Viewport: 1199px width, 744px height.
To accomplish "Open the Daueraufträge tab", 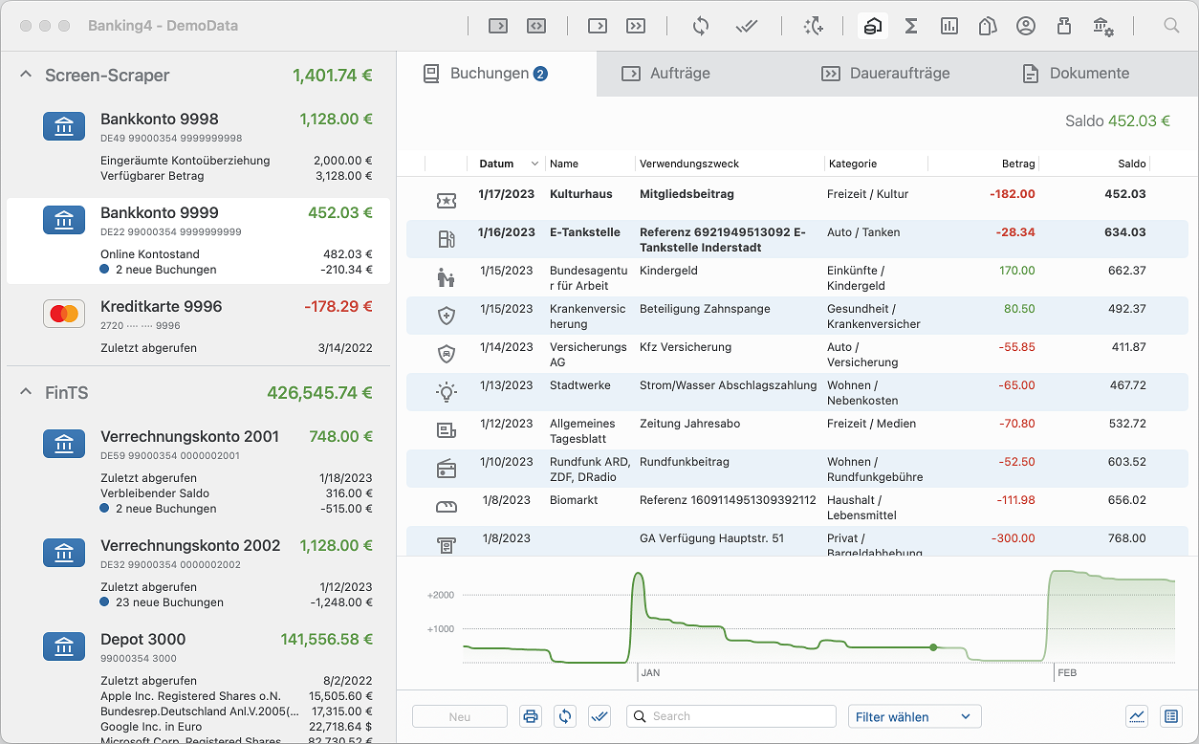I will pyautogui.click(x=885, y=73).
